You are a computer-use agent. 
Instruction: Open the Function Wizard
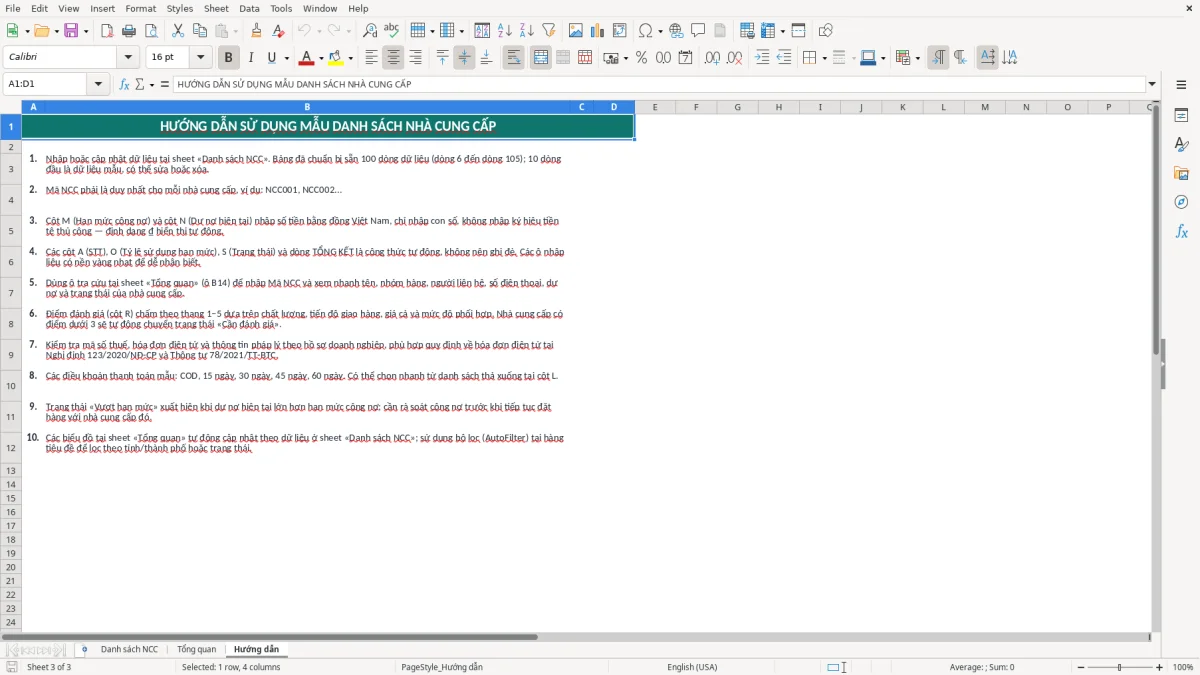pyautogui.click(x=125, y=84)
